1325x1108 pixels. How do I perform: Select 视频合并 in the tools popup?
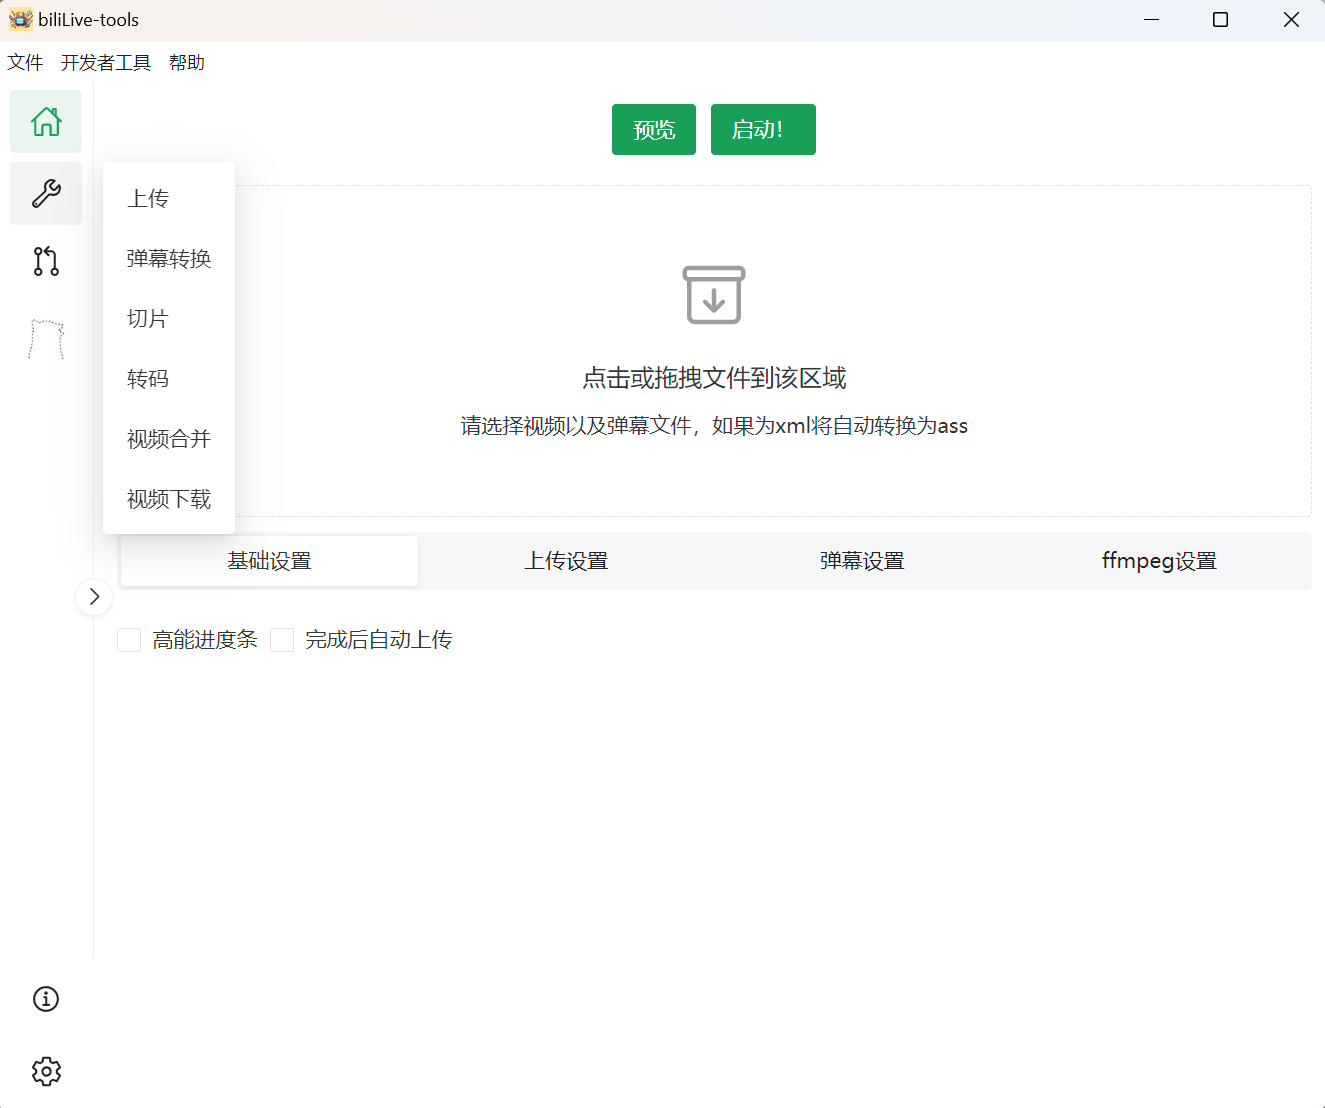coord(169,438)
